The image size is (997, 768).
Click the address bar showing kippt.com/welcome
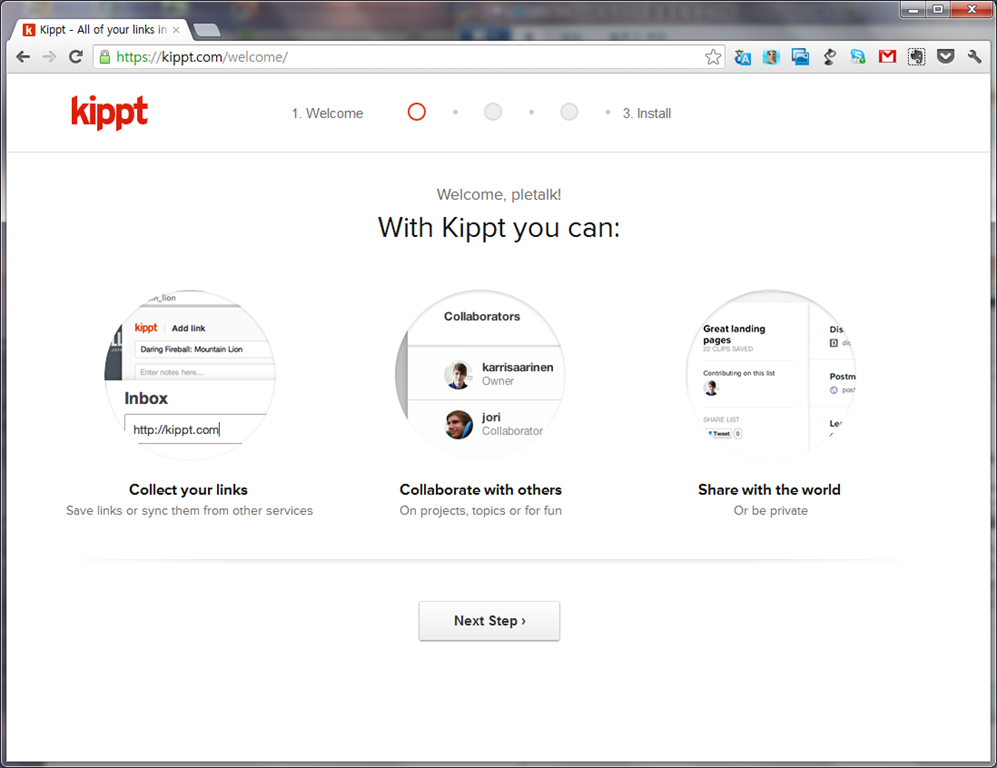(x=400, y=57)
